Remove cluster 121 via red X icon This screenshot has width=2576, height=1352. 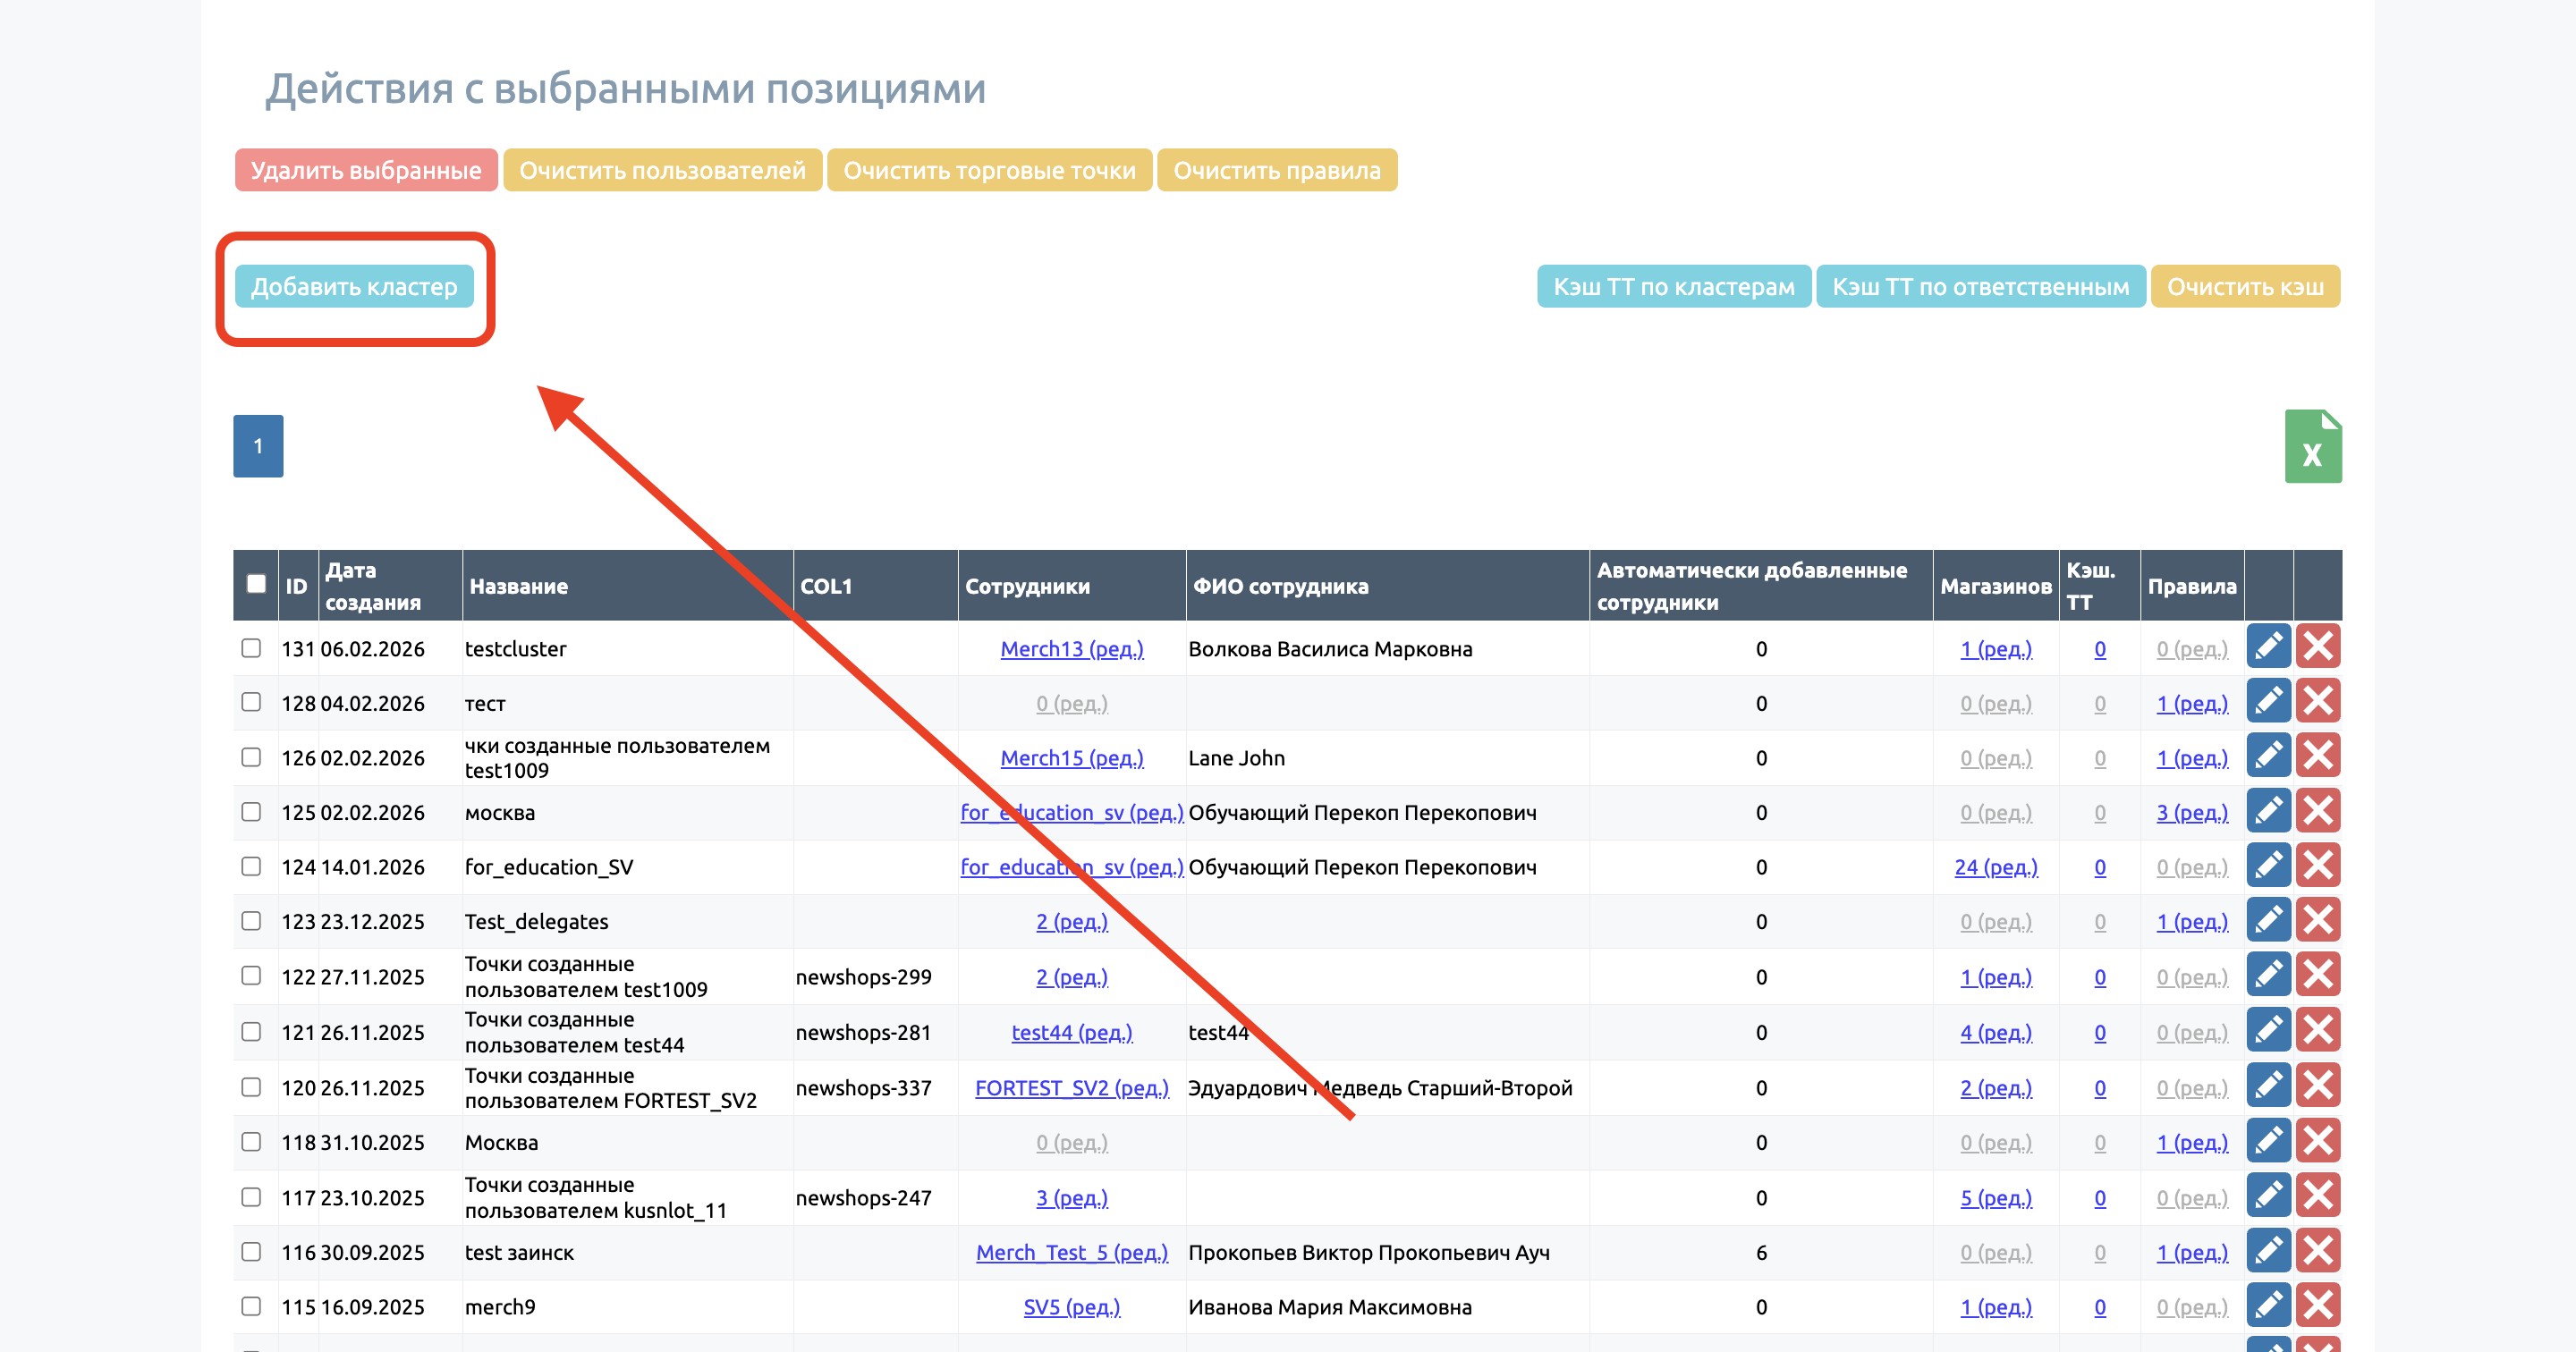coord(2317,1030)
